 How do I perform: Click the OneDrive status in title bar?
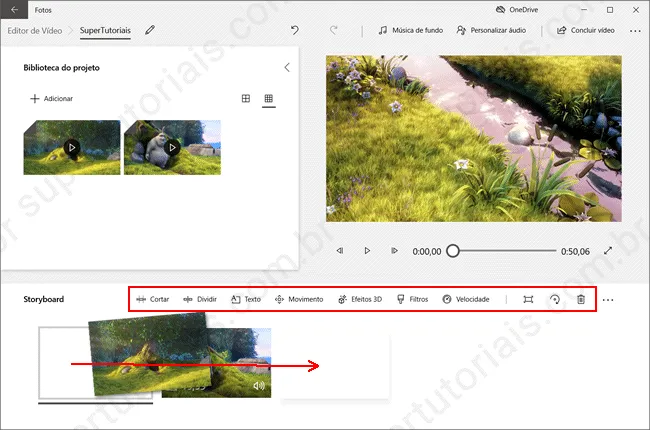click(x=517, y=10)
